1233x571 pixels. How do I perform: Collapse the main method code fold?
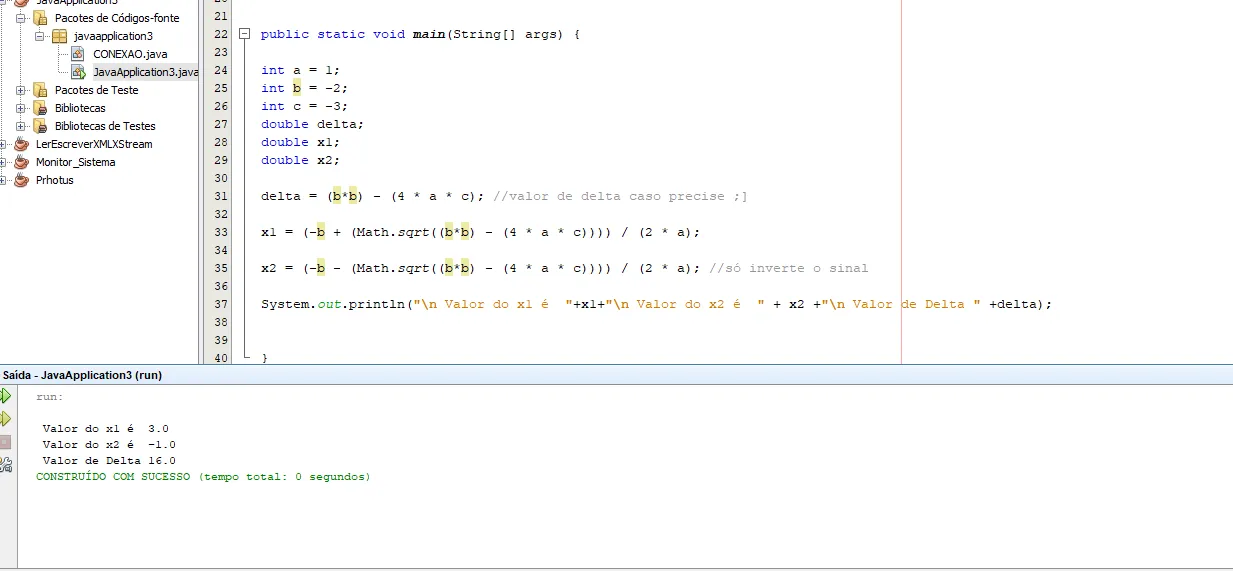click(x=244, y=34)
